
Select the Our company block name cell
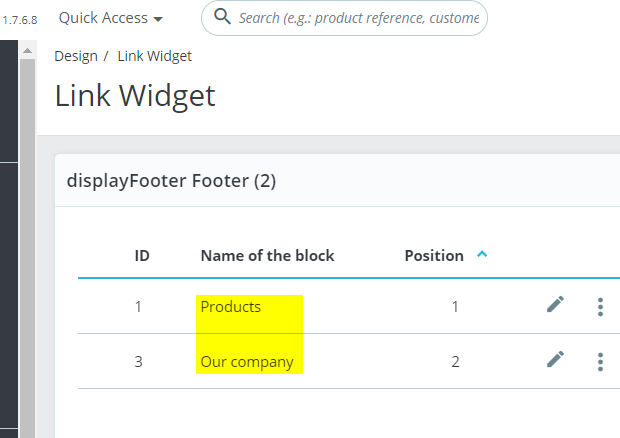tap(247, 361)
